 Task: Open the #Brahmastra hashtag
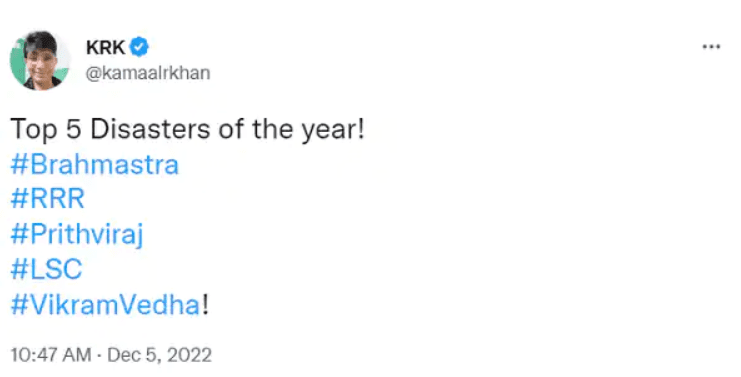tap(95, 164)
